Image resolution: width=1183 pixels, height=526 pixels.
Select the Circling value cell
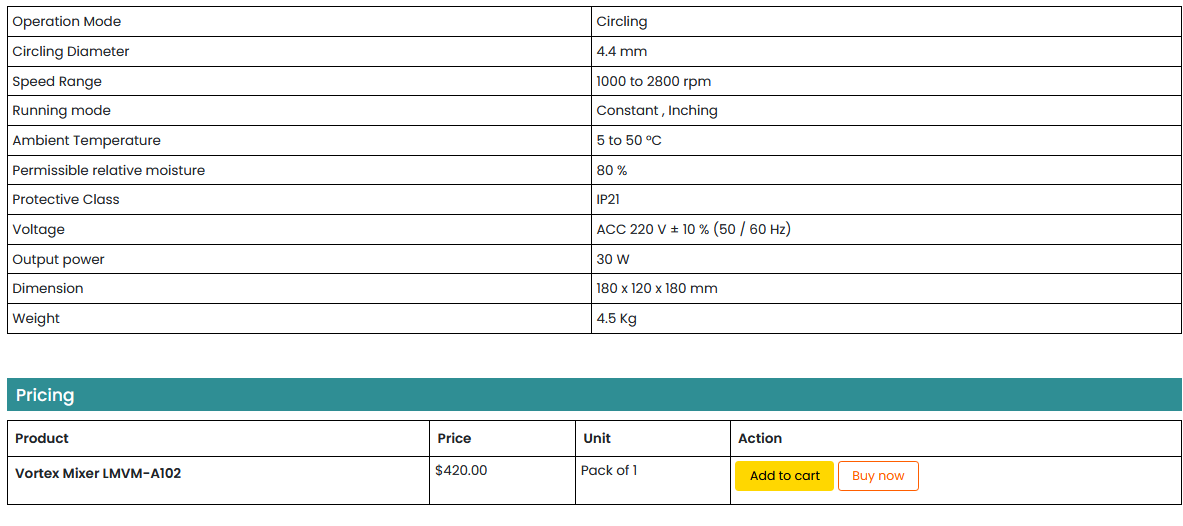(622, 22)
